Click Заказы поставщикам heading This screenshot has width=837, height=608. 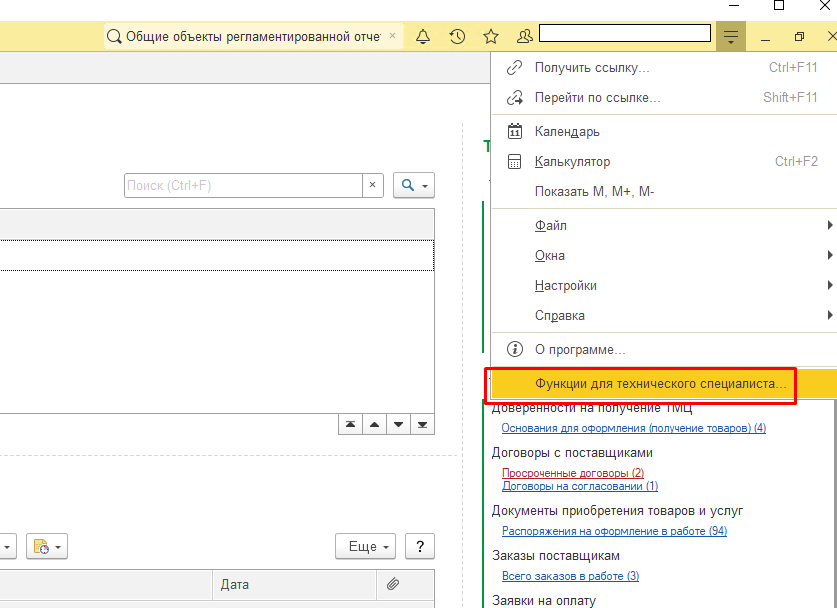pos(556,556)
